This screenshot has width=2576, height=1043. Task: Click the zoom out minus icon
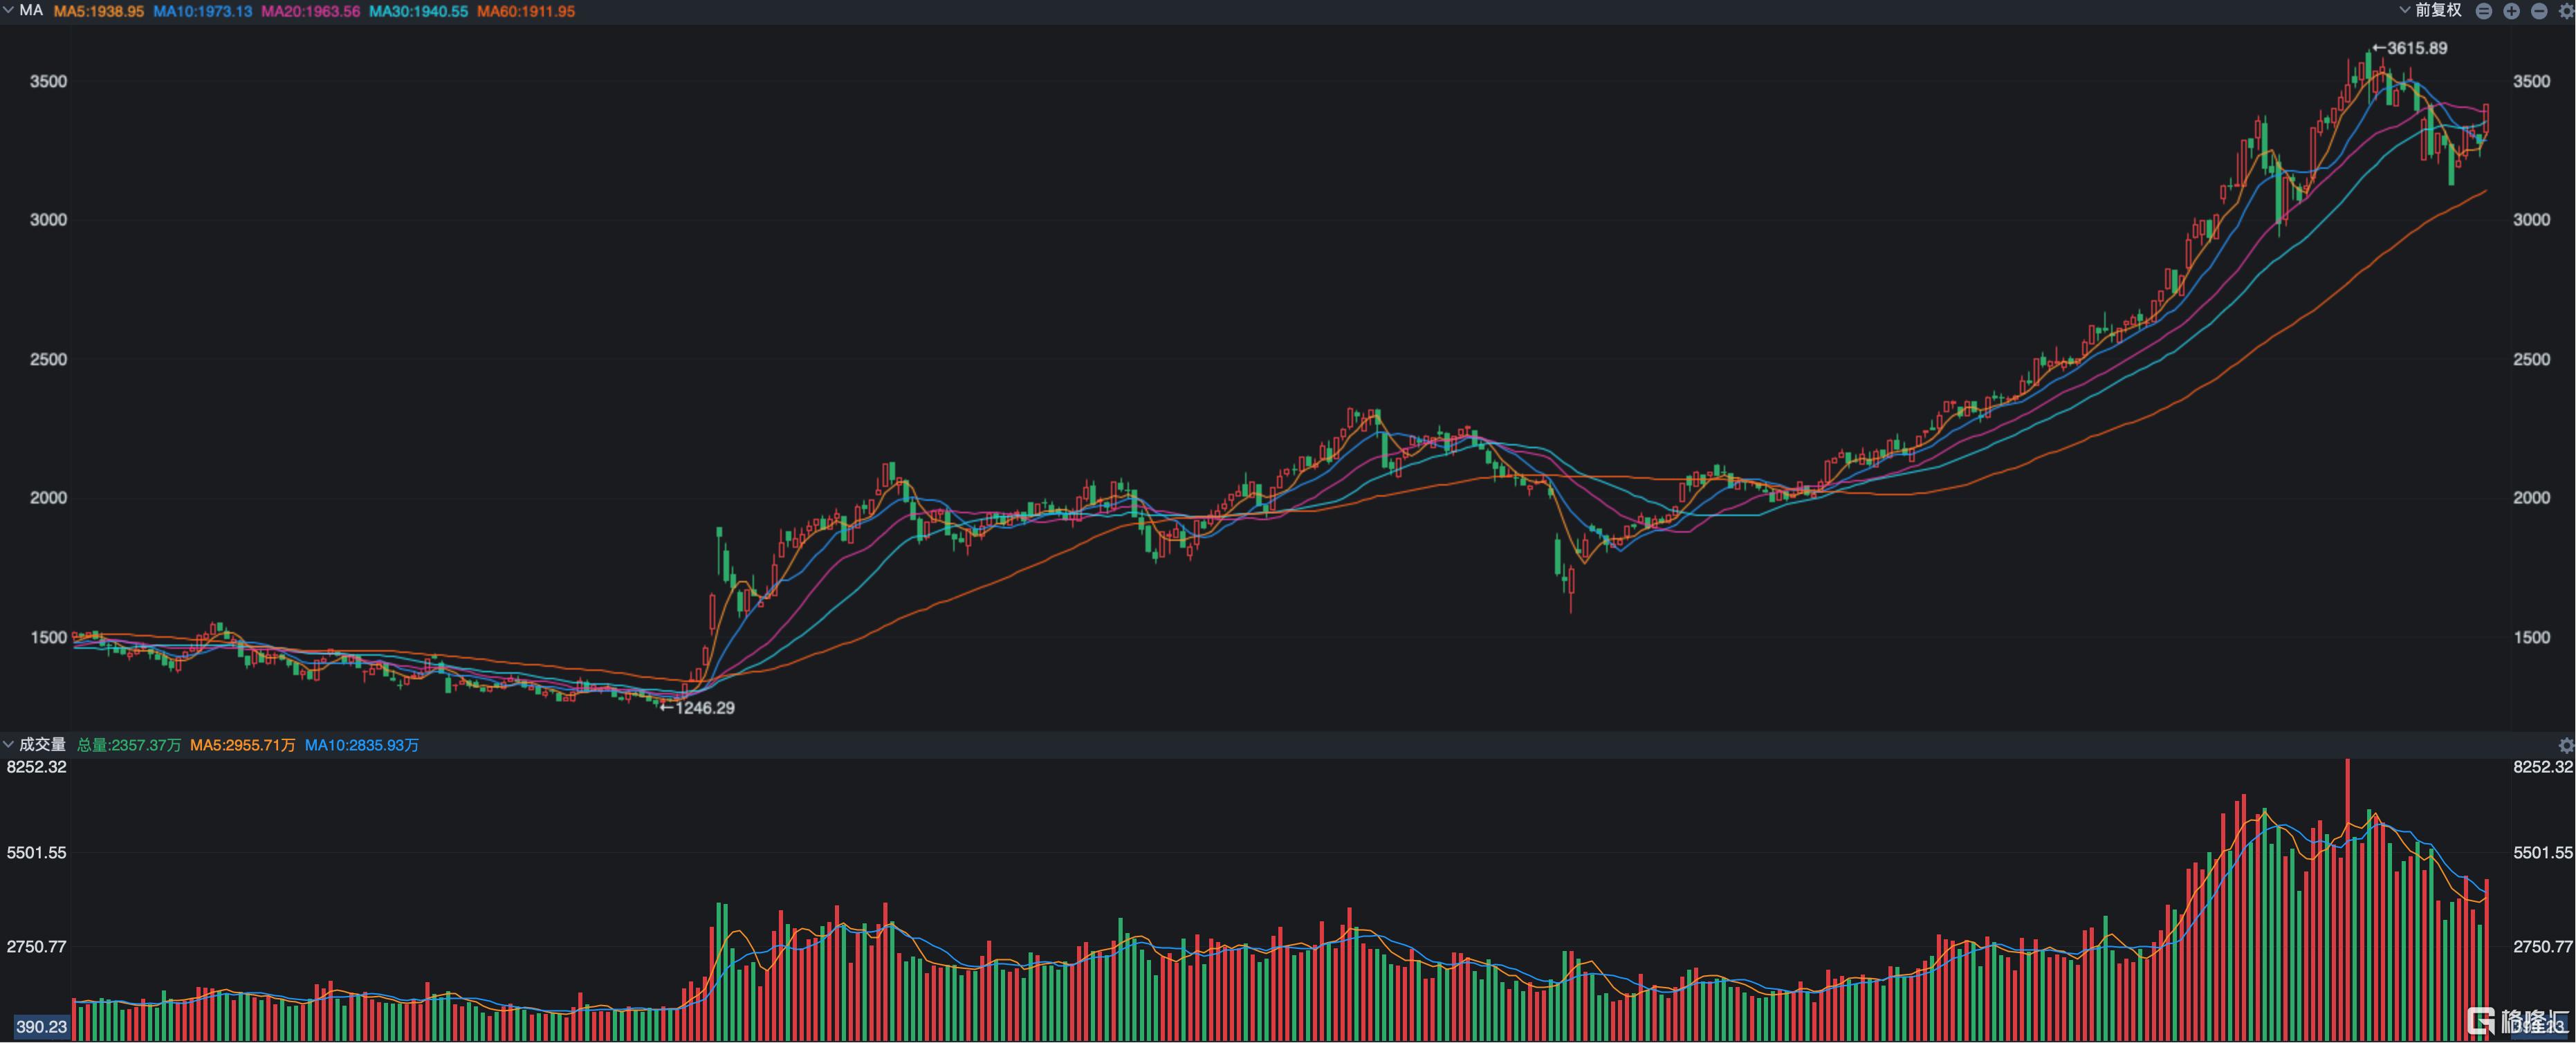2539,11
